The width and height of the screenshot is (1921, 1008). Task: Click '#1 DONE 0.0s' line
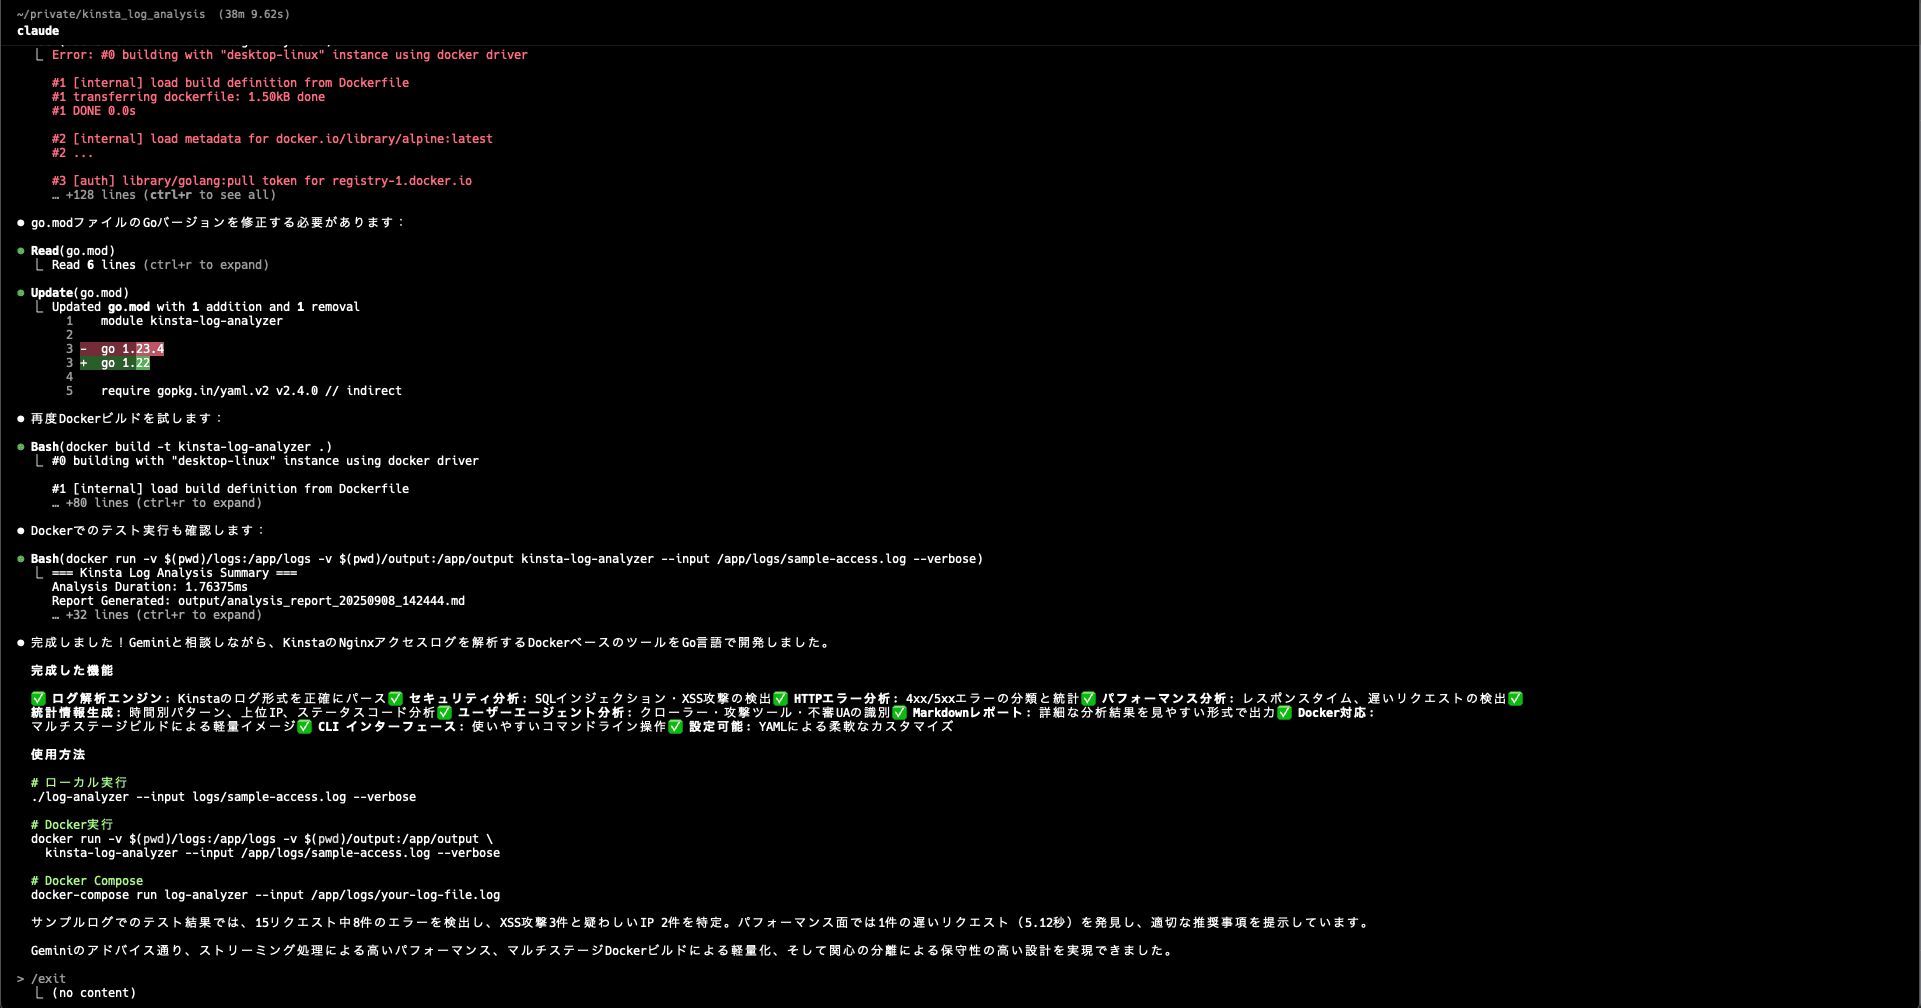point(94,111)
